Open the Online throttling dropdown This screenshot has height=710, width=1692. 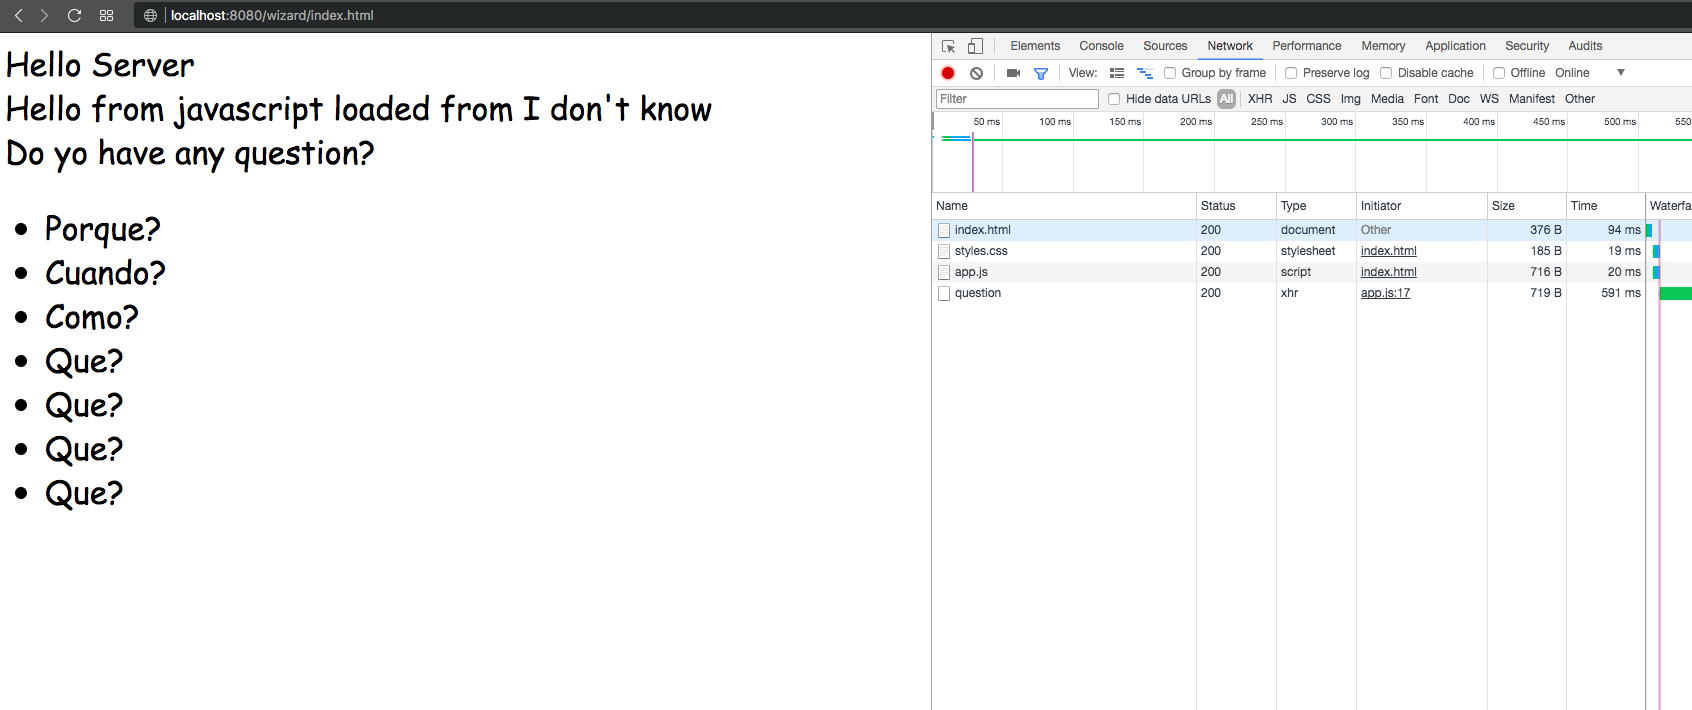tap(1590, 73)
